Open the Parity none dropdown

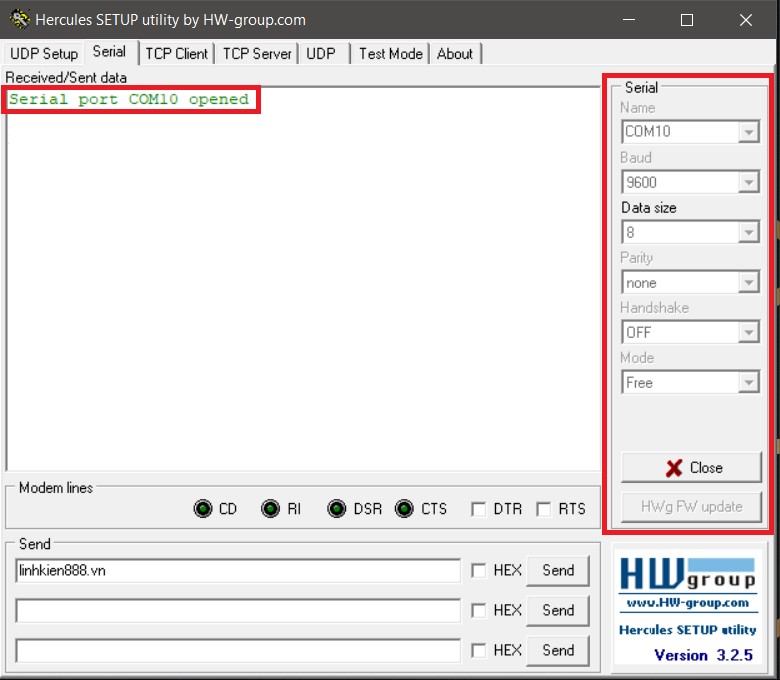(x=749, y=283)
